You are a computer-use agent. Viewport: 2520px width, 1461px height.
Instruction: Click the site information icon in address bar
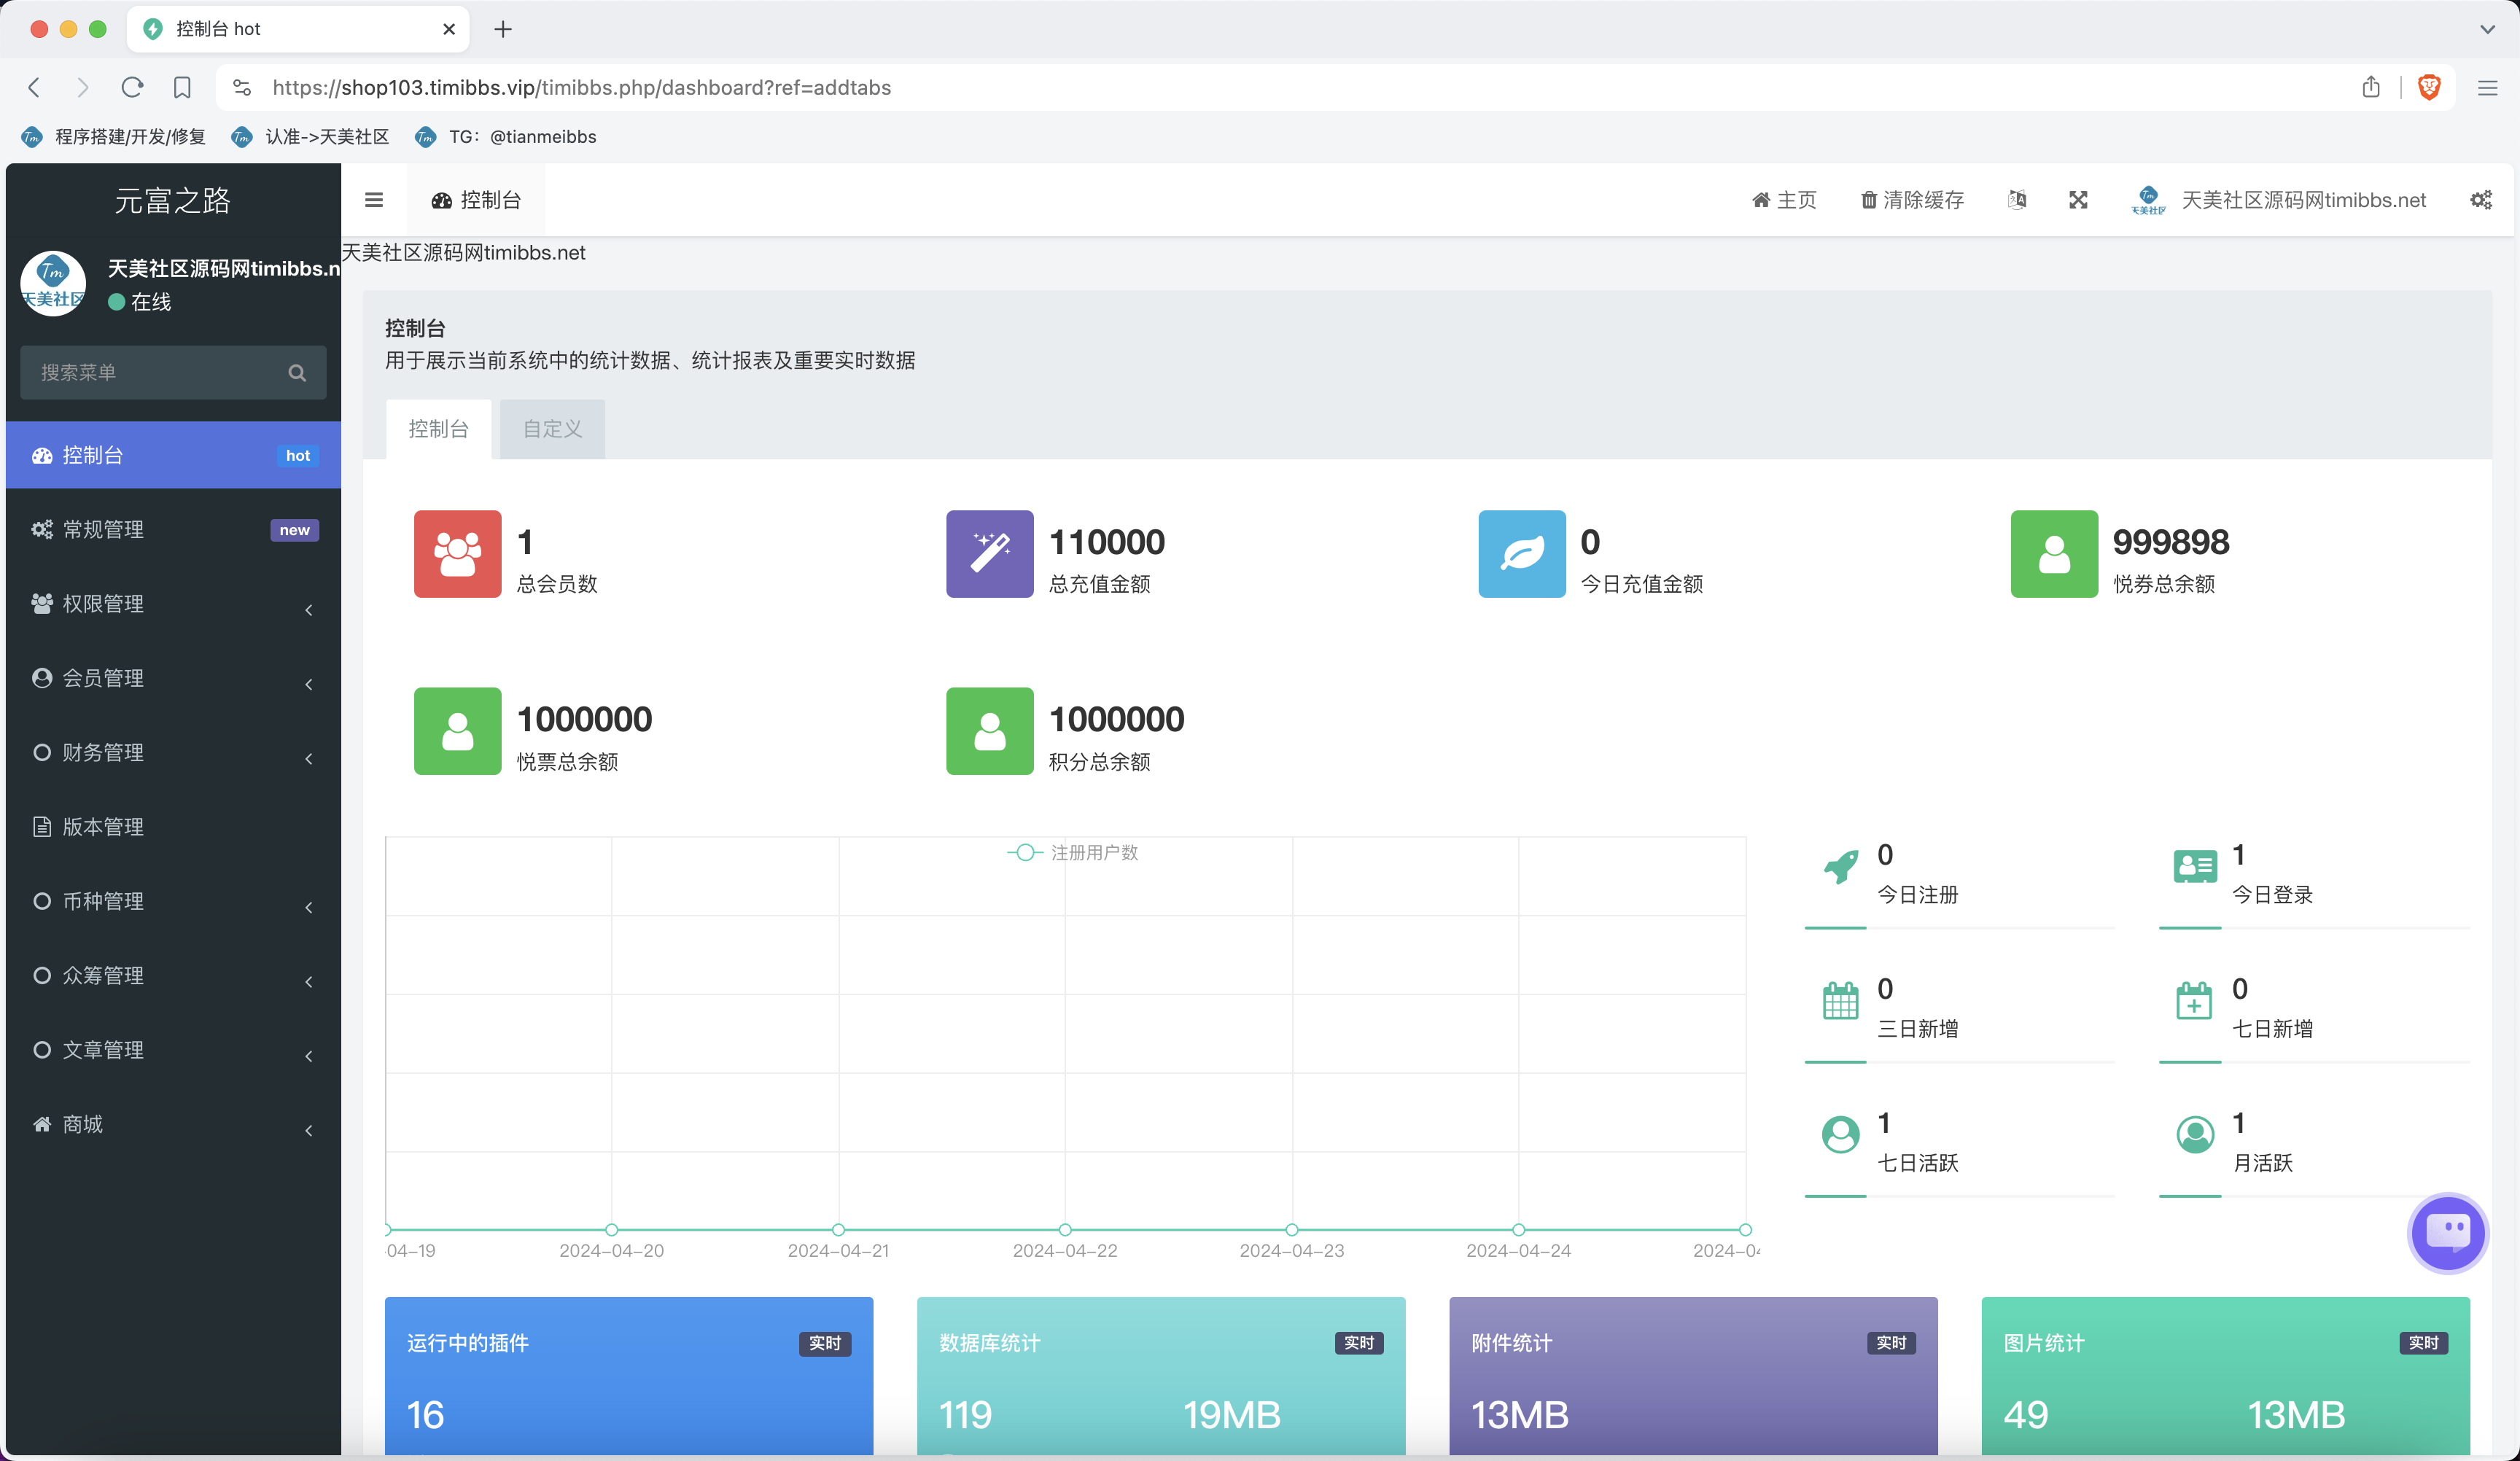click(x=242, y=88)
